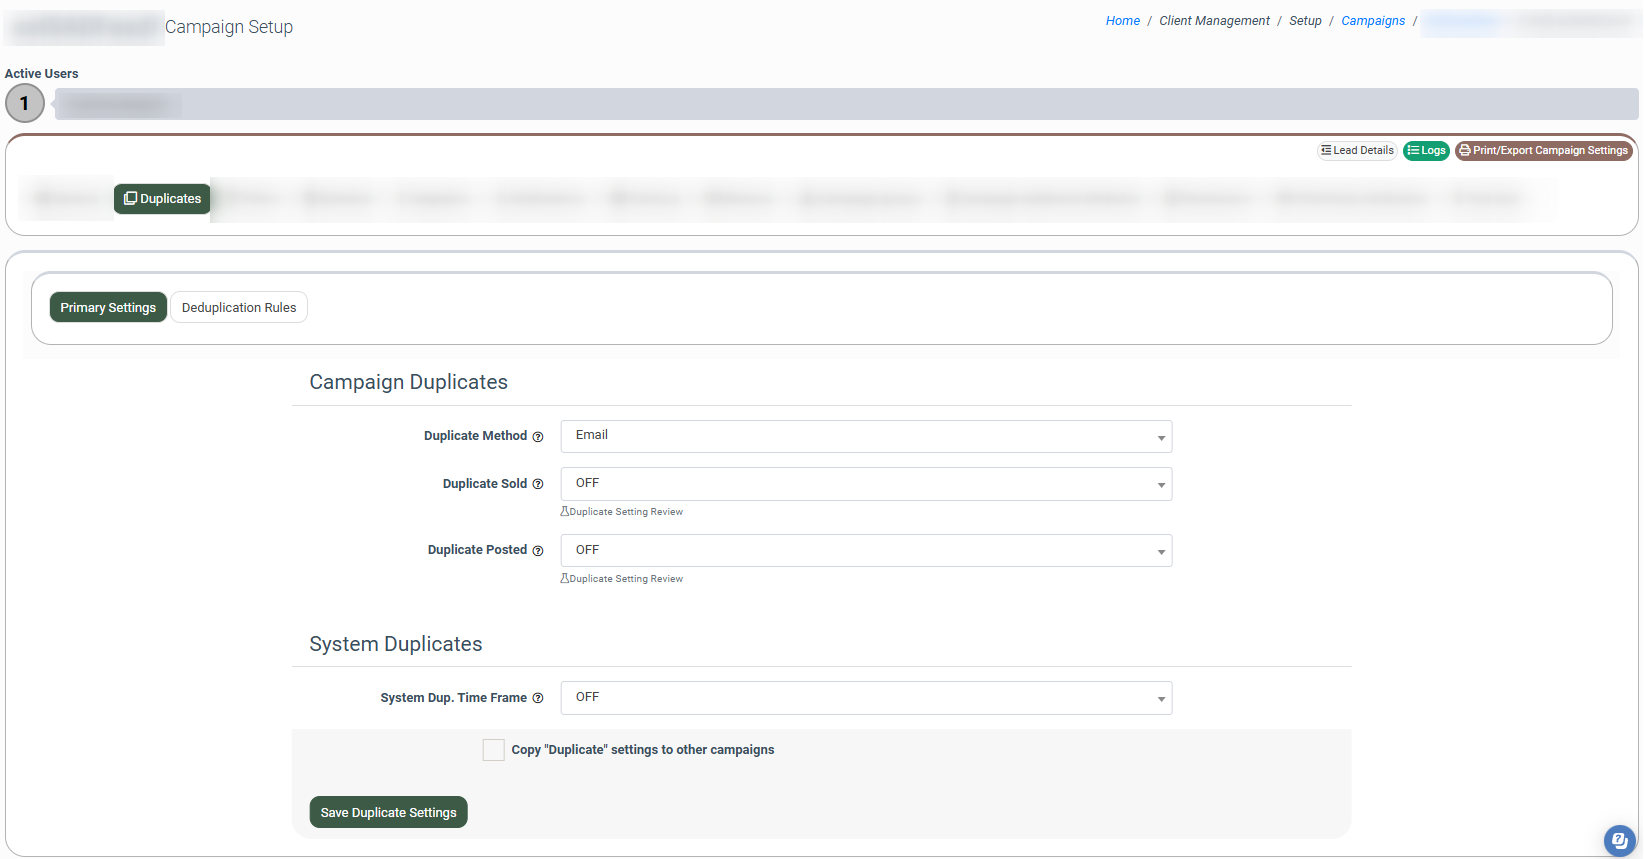This screenshot has width=1644, height=859.
Task: Open Lead Details
Action: tap(1357, 151)
